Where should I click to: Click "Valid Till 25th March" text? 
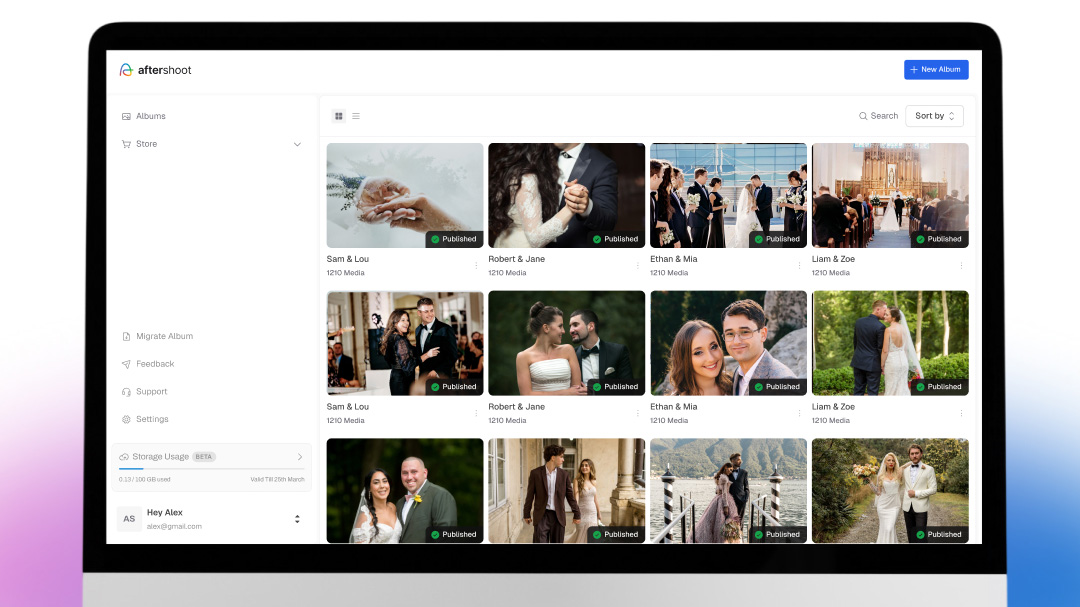[277, 480]
